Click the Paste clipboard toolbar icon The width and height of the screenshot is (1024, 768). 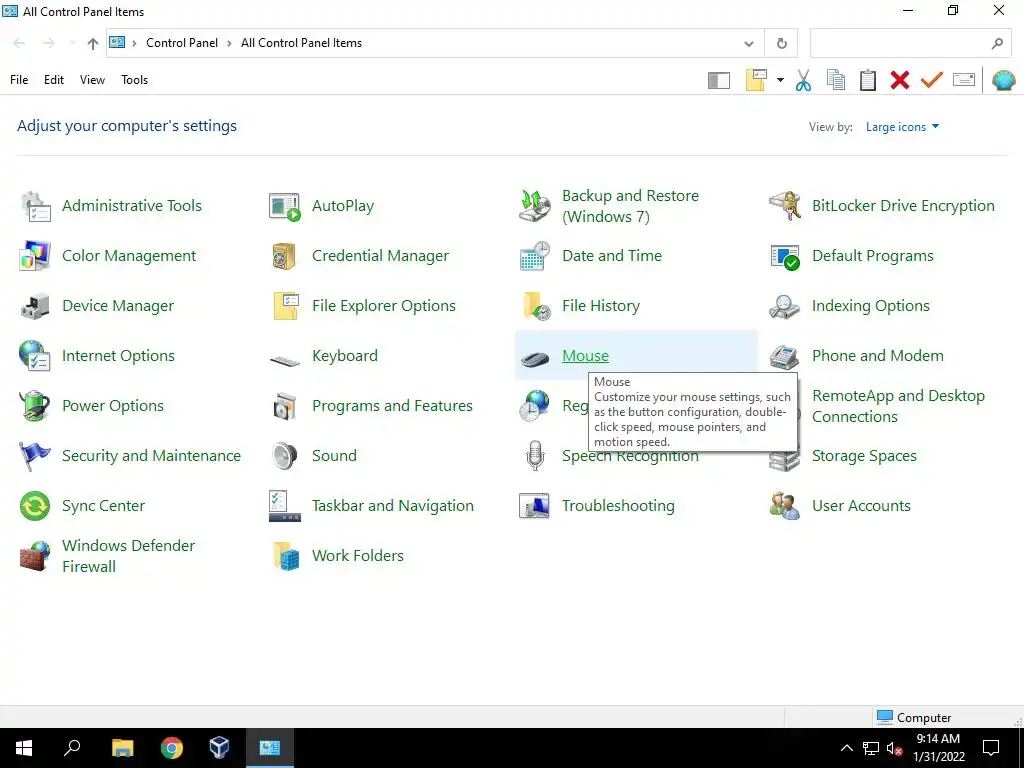[868, 80]
